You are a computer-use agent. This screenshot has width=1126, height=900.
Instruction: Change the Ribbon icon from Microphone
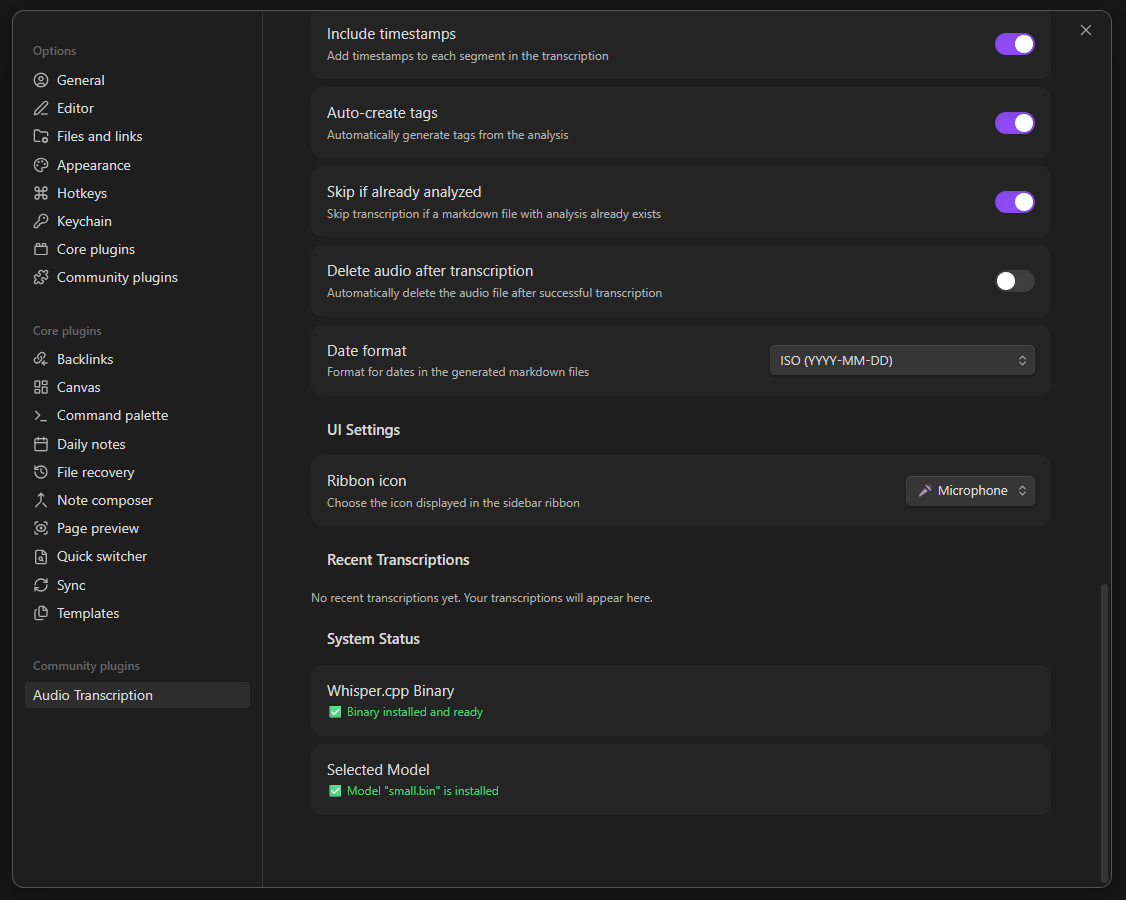(x=969, y=490)
